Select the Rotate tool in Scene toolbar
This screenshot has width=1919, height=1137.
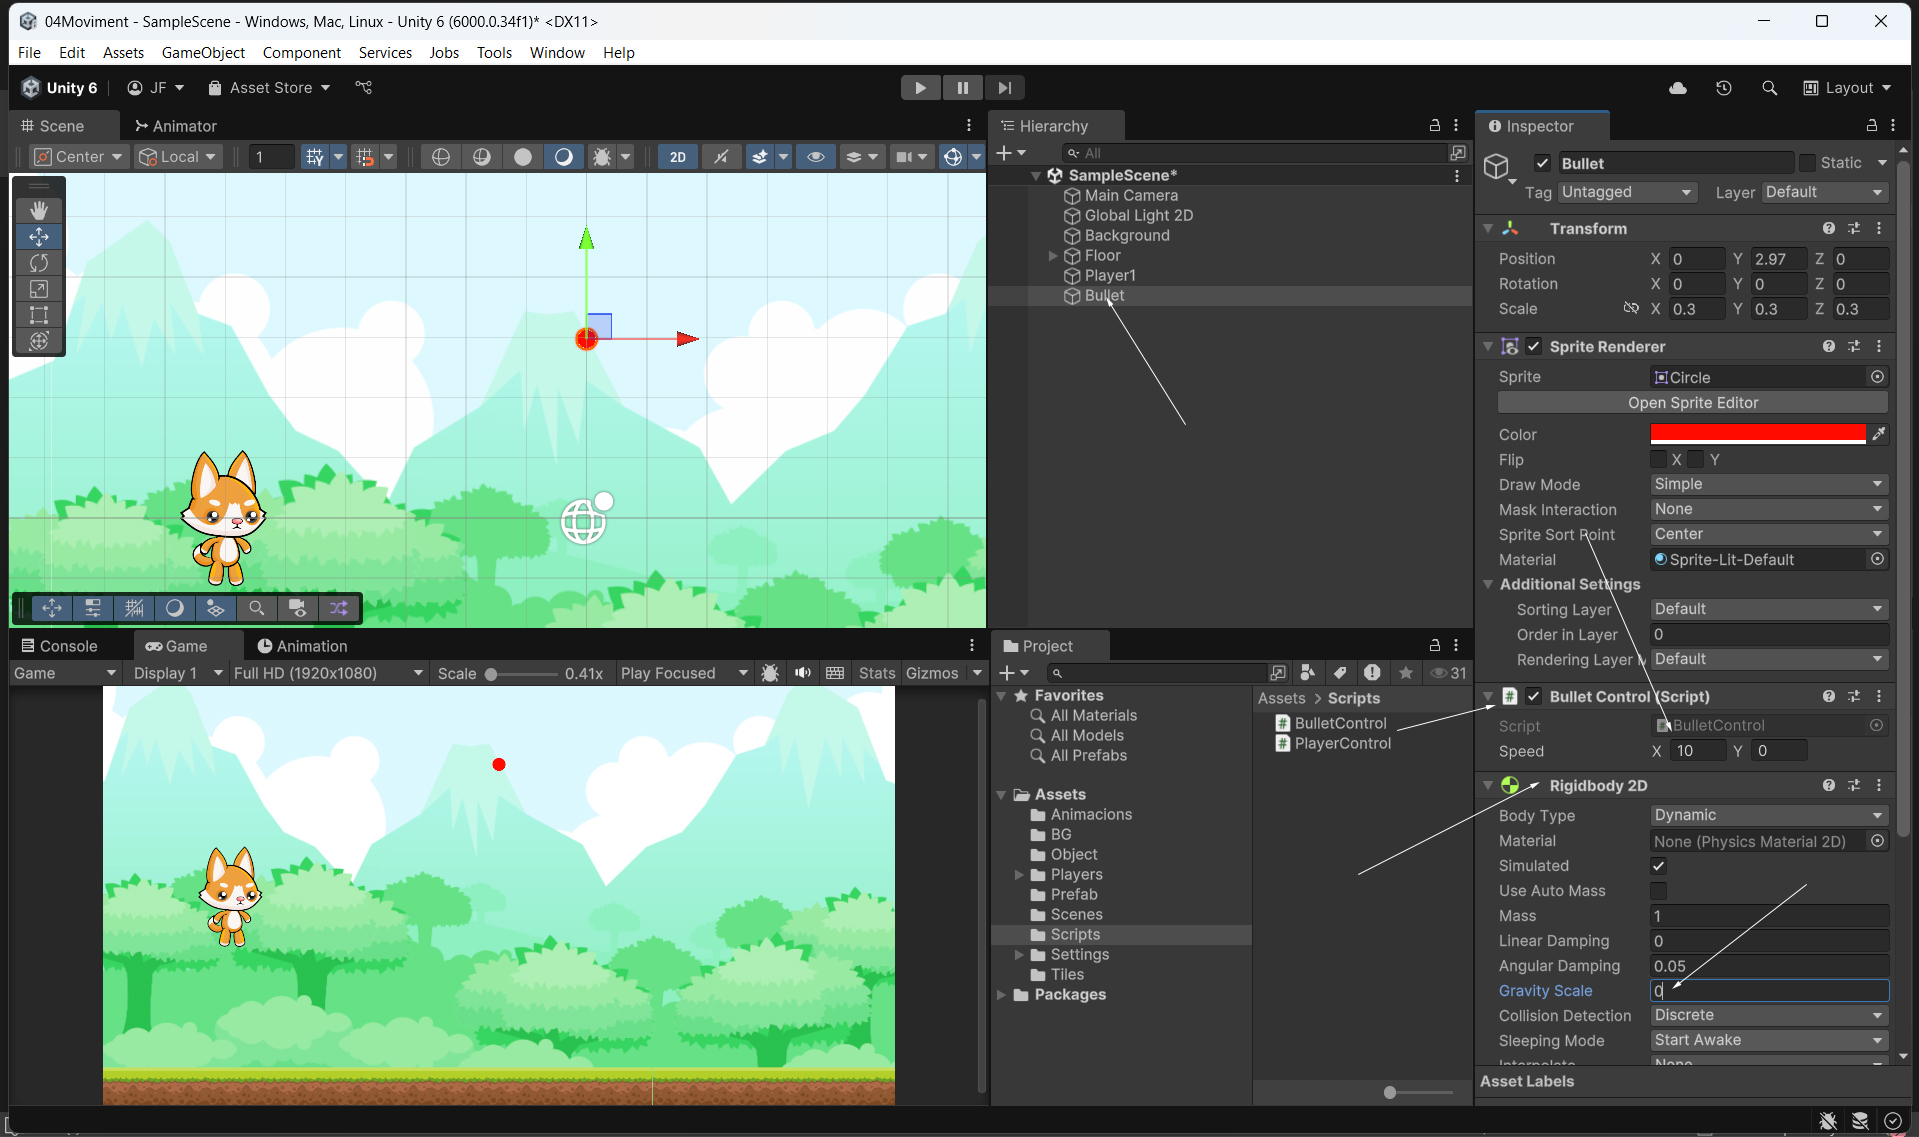39,263
